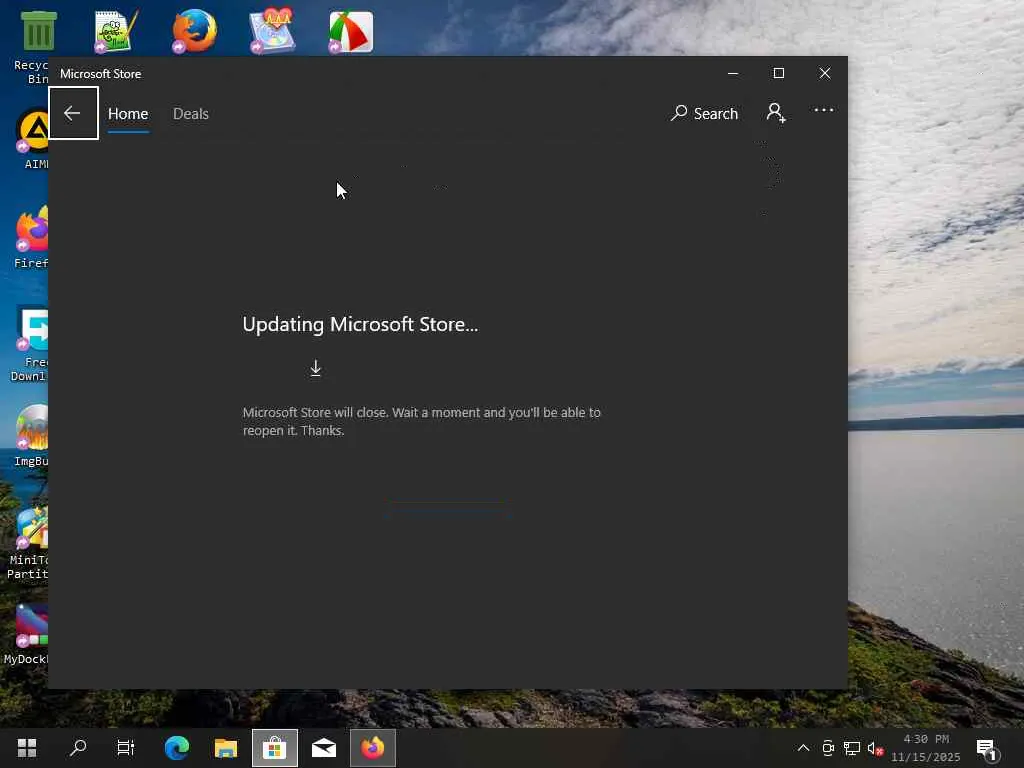Show hidden system tray icons
Image resolution: width=1024 pixels, height=768 pixels.
pos(803,748)
